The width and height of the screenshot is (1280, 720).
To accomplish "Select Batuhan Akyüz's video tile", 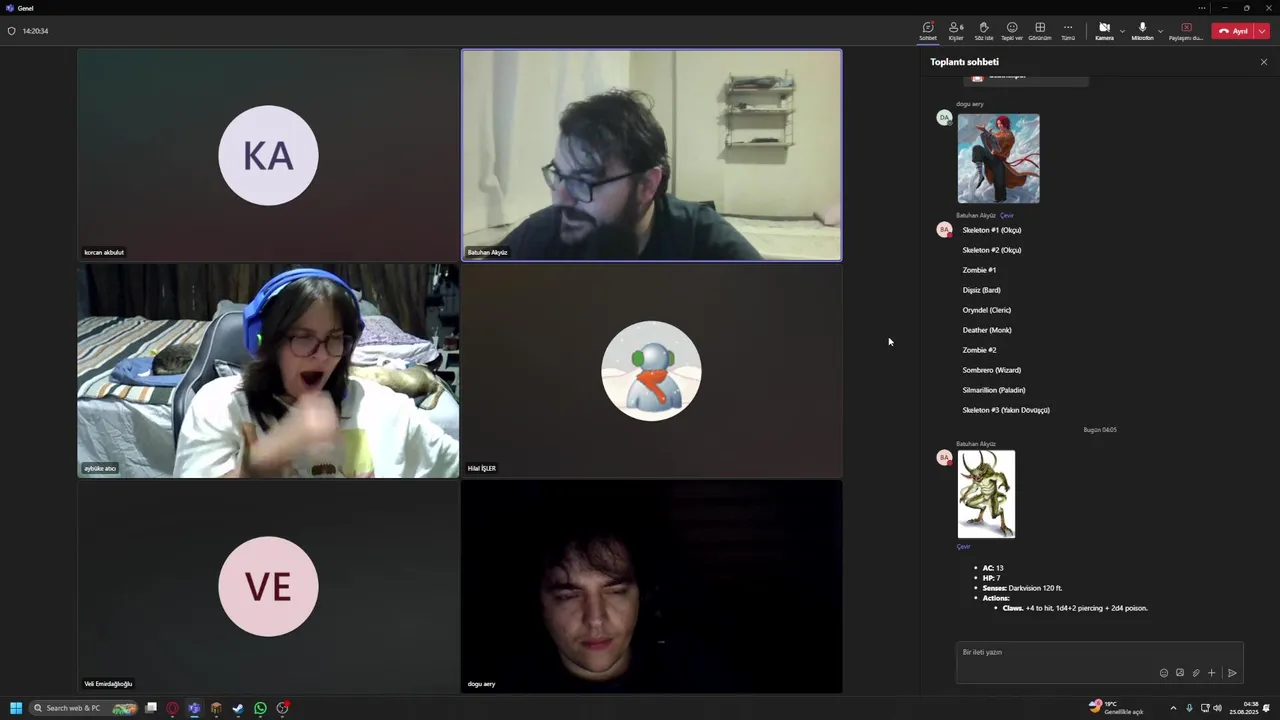I will (651, 155).
